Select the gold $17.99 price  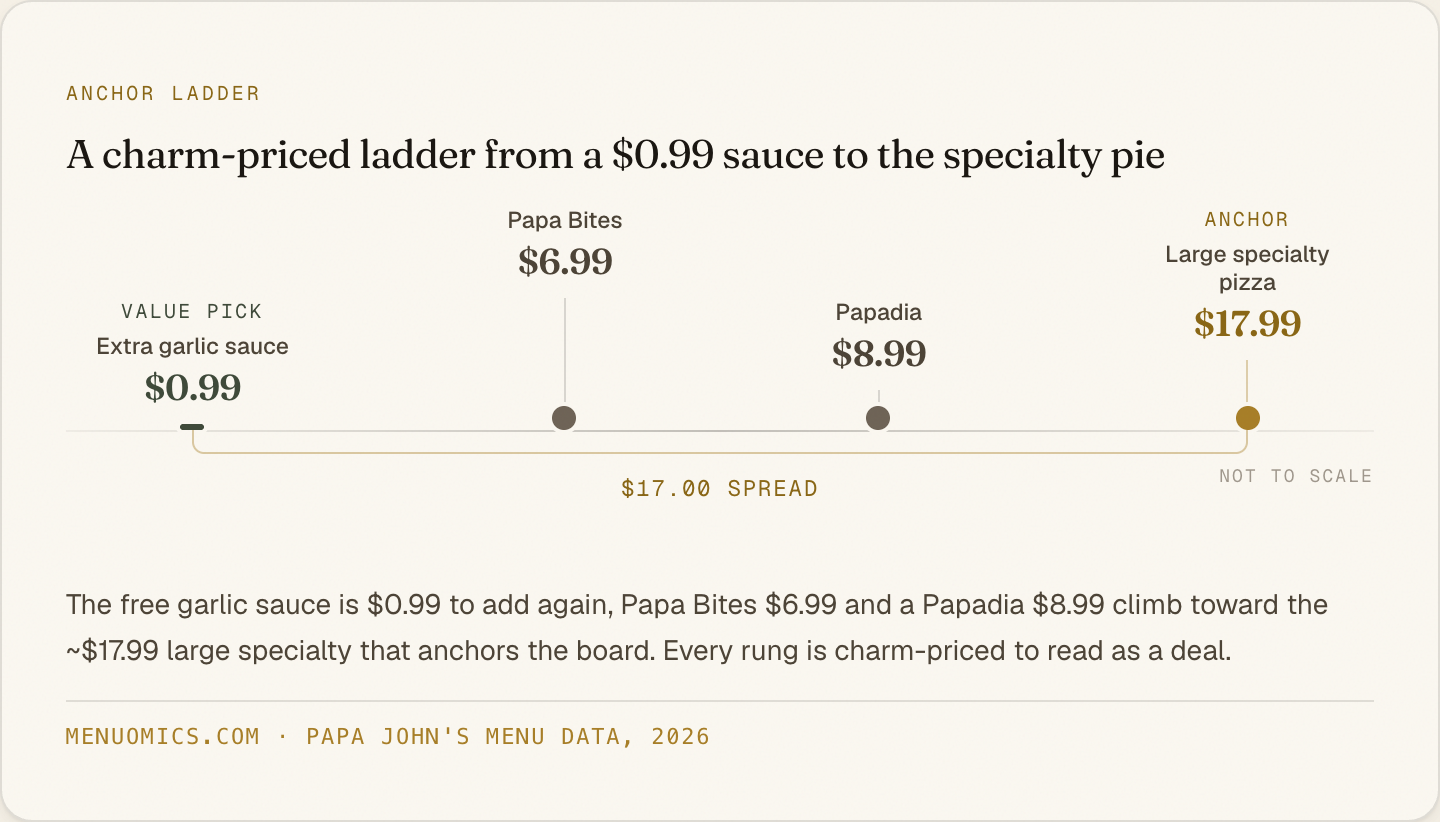pos(1247,324)
